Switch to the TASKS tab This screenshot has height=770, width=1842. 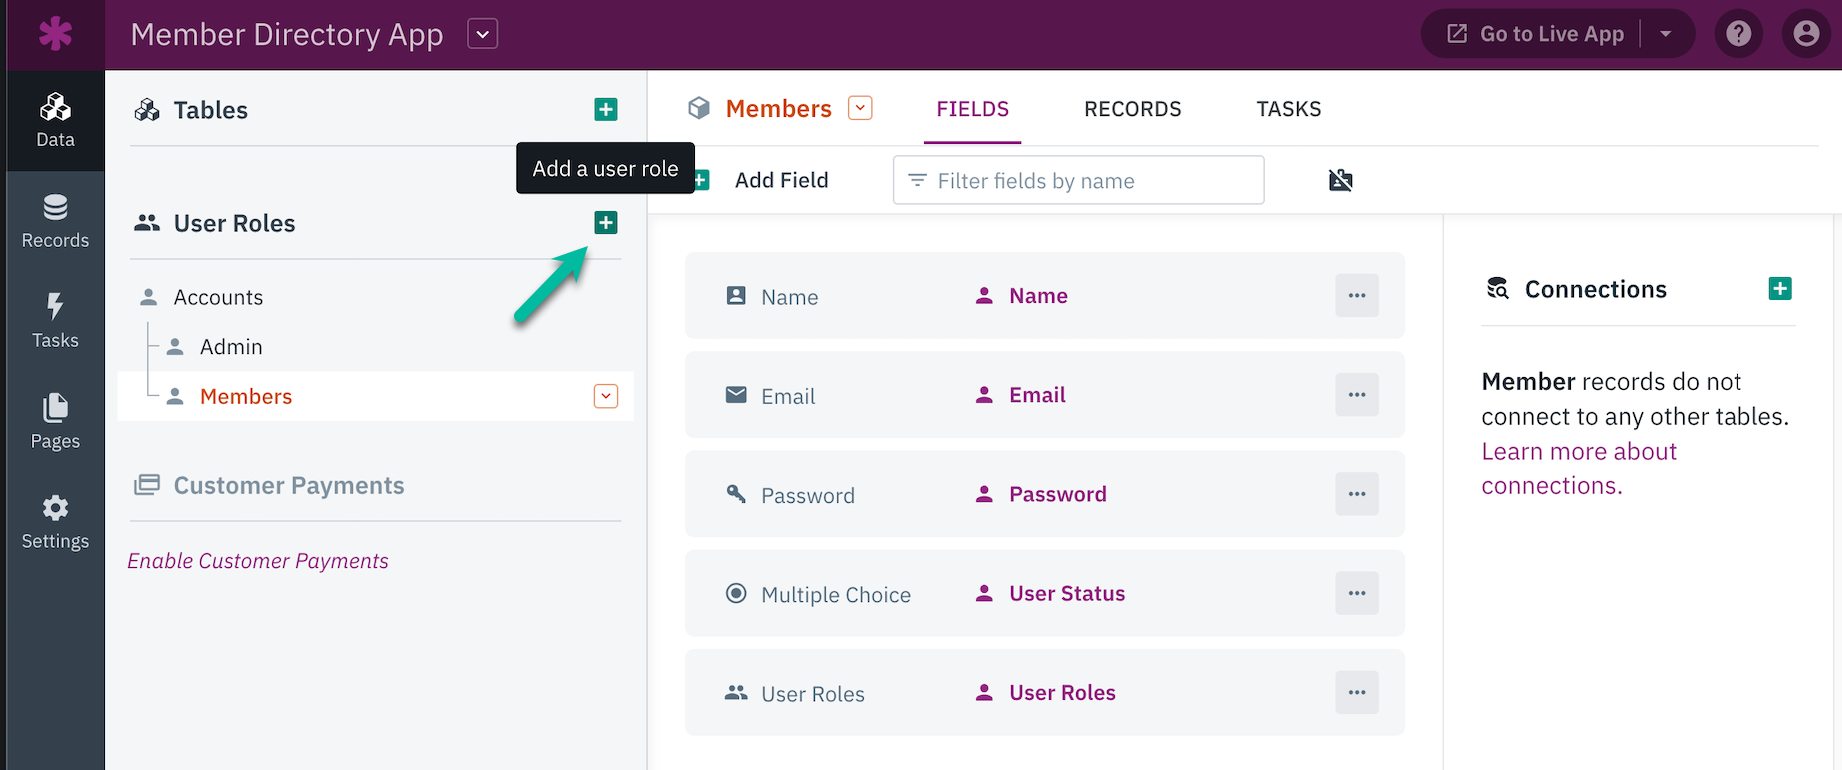click(x=1289, y=109)
